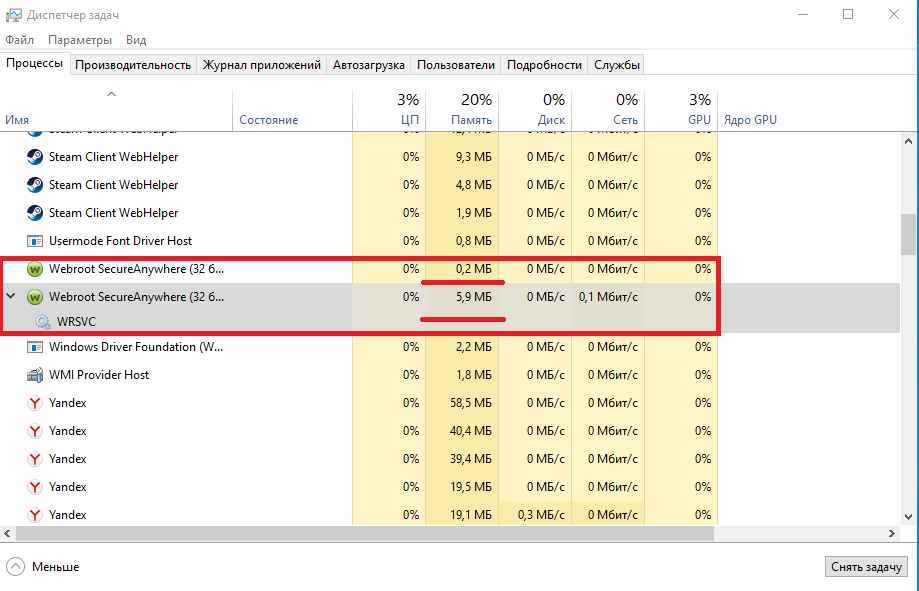The image size is (919, 591).
Task: Collapse the Webroot SecureAnywhere 5,9 МБ group
Action: pos(11,297)
